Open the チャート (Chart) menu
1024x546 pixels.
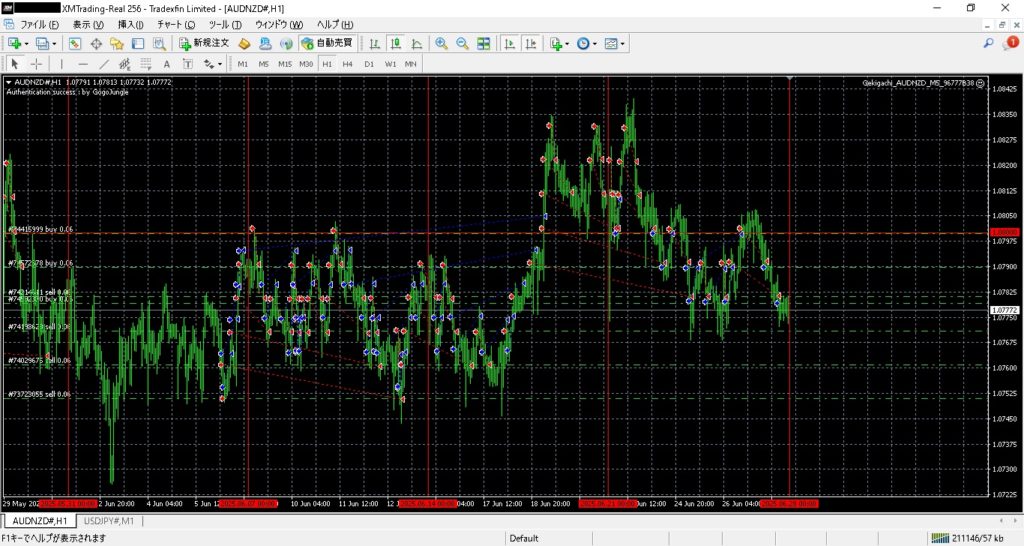pos(175,24)
